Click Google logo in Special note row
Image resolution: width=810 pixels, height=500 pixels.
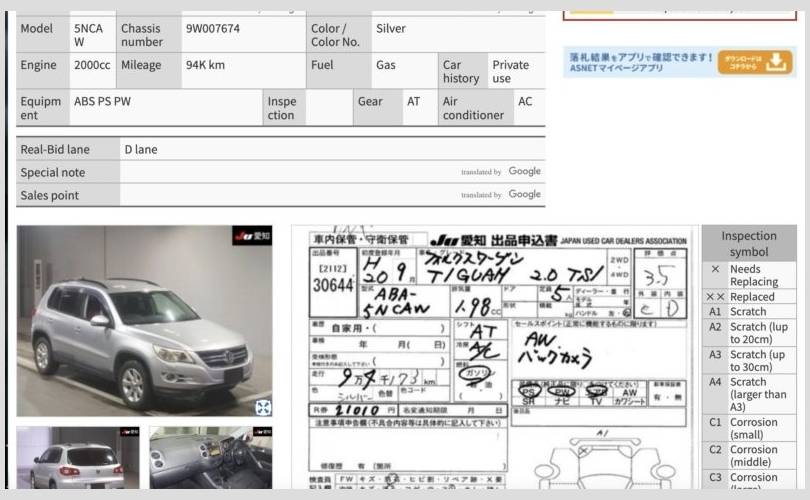pos(524,171)
